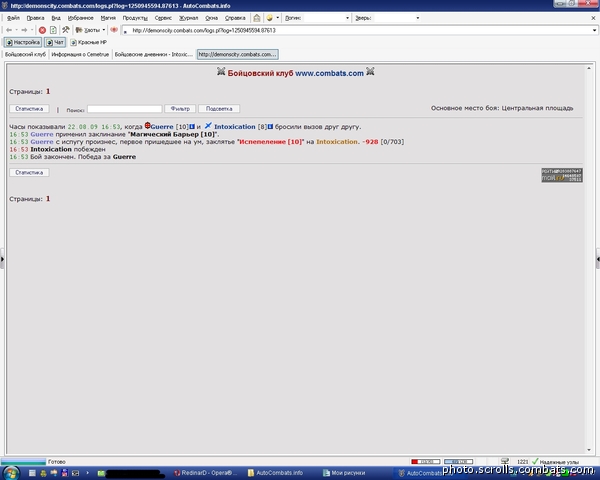
Task: Click the page scrollbar down arrow
Action: [x=589, y=450]
